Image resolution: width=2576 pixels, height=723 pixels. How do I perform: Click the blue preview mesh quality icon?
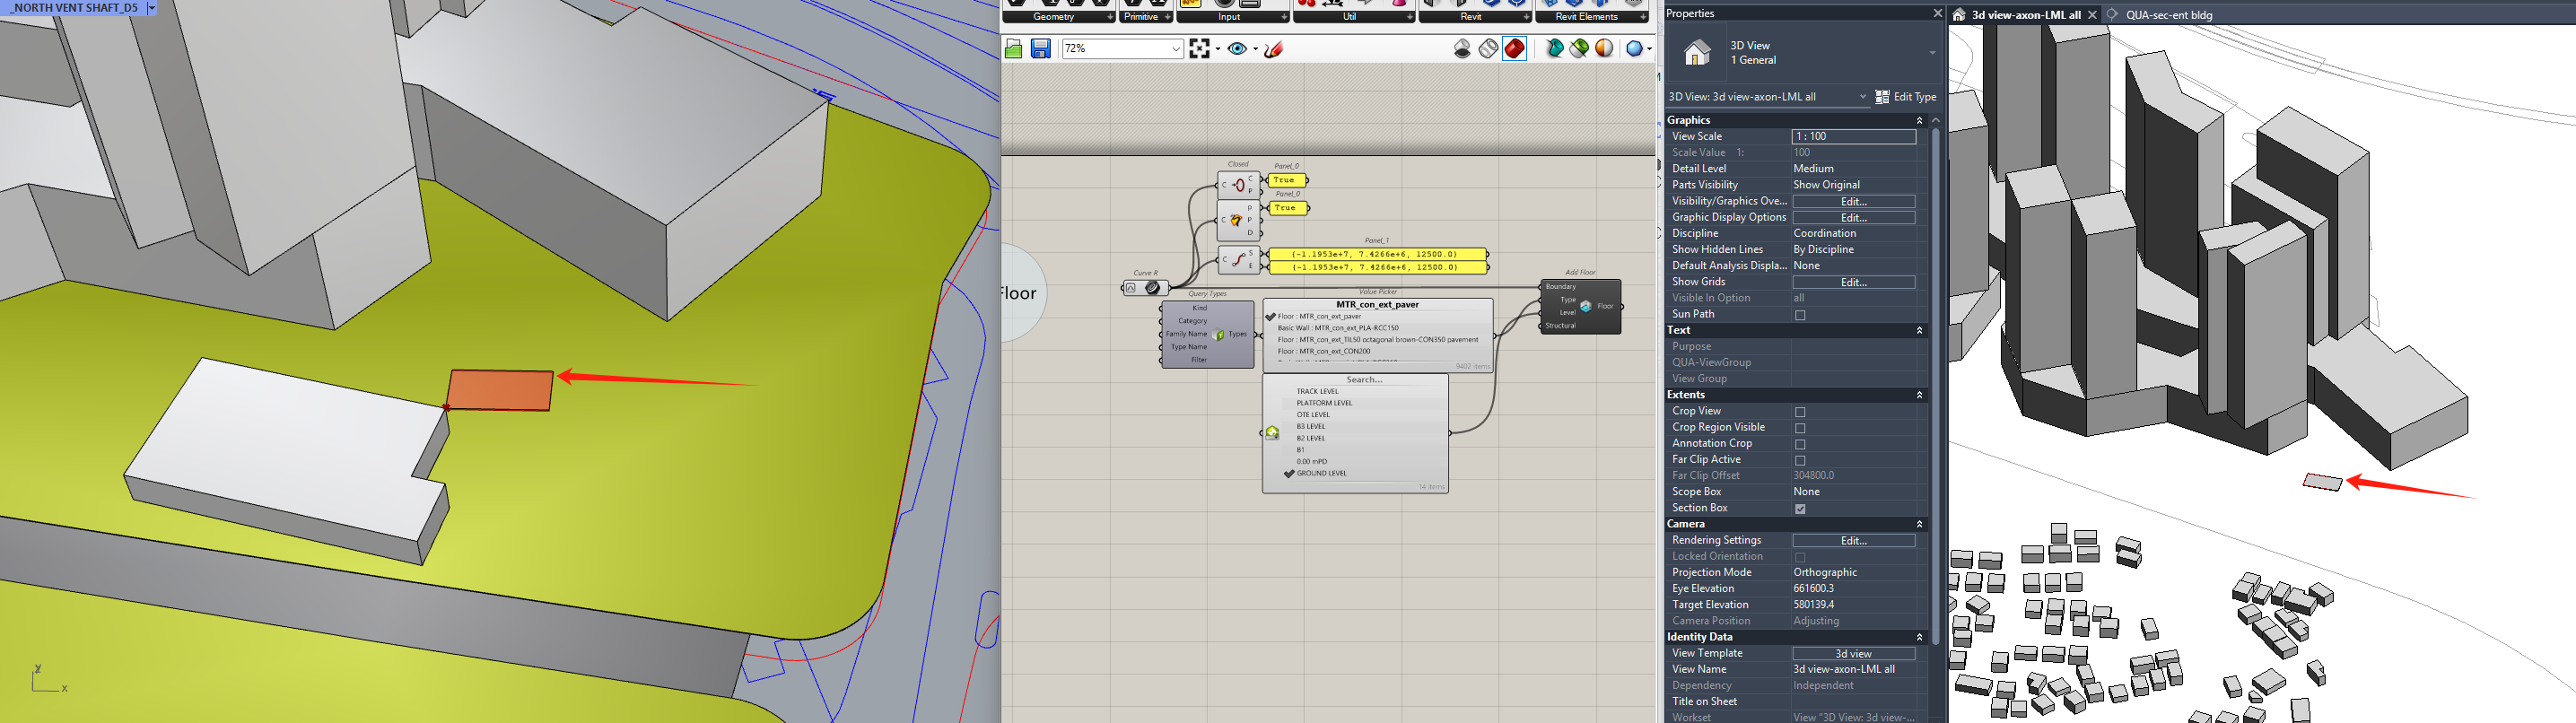coord(1634,49)
